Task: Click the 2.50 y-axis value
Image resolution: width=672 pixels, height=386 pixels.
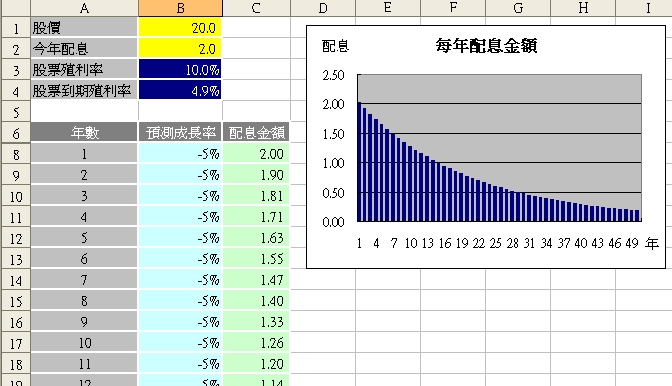Action: click(x=333, y=75)
